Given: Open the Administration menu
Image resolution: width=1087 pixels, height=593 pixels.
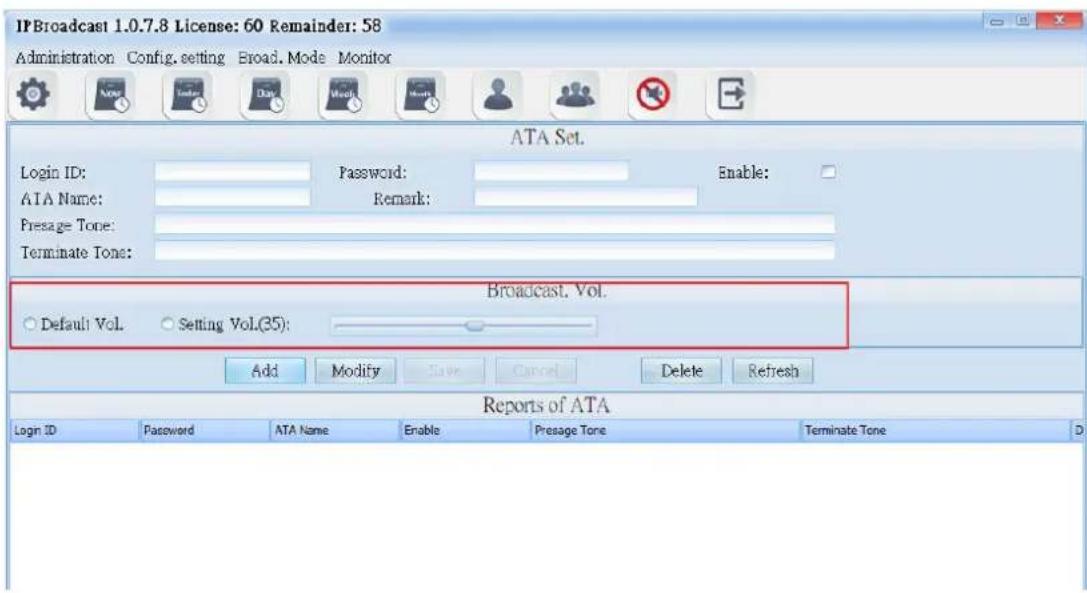Looking at the screenshot, I should pyautogui.click(x=64, y=58).
